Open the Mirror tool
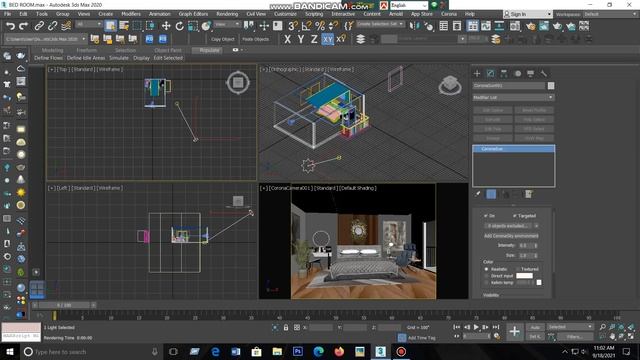640x360 pixels. [414, 26]
